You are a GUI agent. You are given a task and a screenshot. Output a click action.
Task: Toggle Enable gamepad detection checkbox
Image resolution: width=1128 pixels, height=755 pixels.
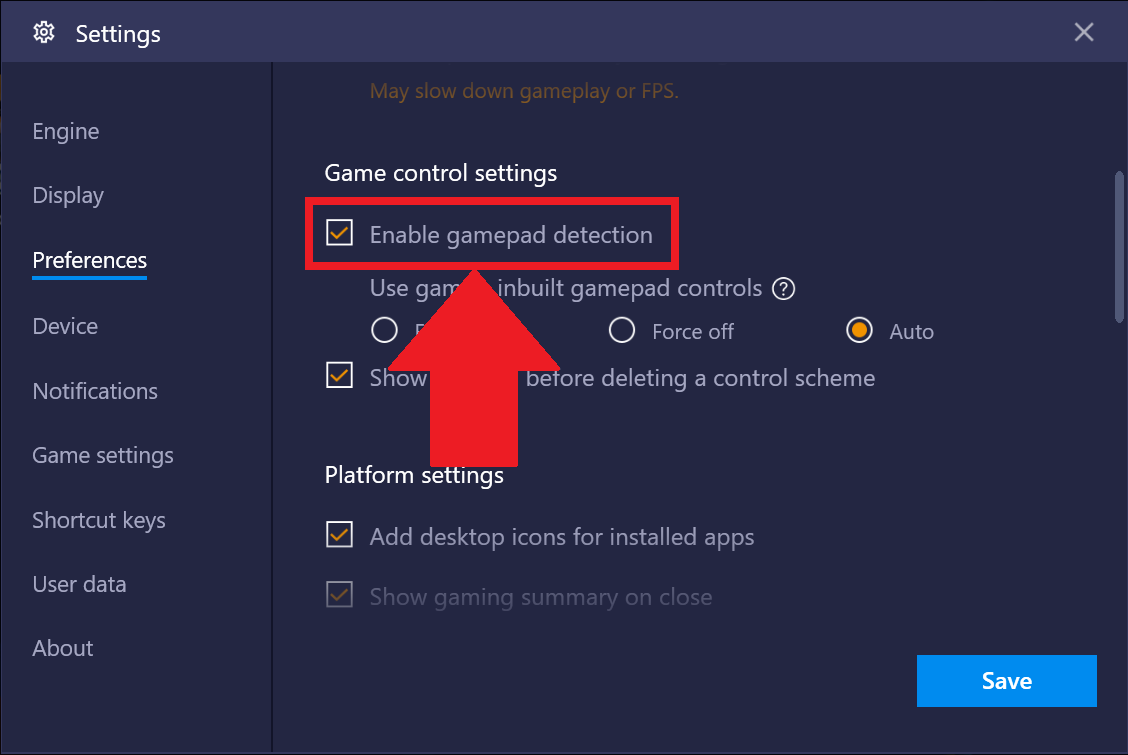[x=340, y=234]
